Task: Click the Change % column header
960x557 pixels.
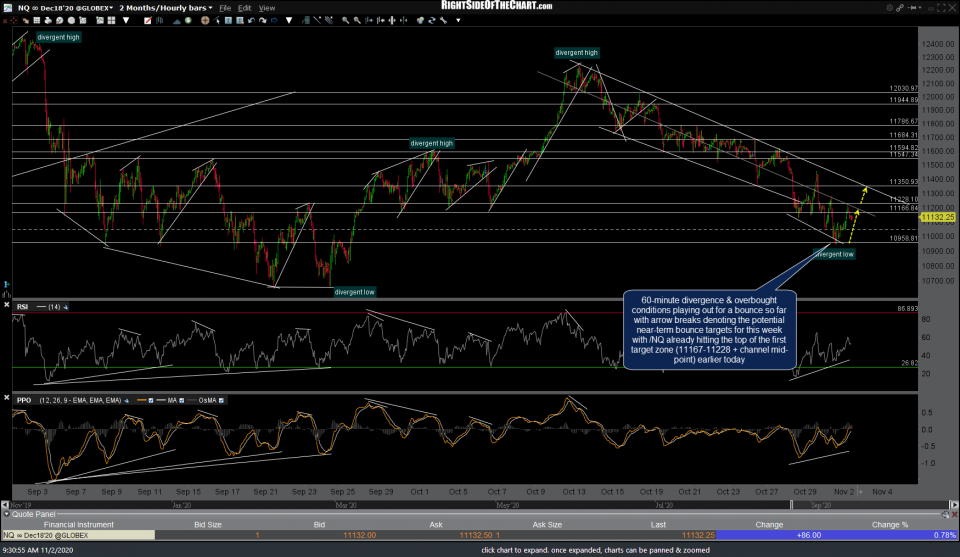Action: point(890,525)
